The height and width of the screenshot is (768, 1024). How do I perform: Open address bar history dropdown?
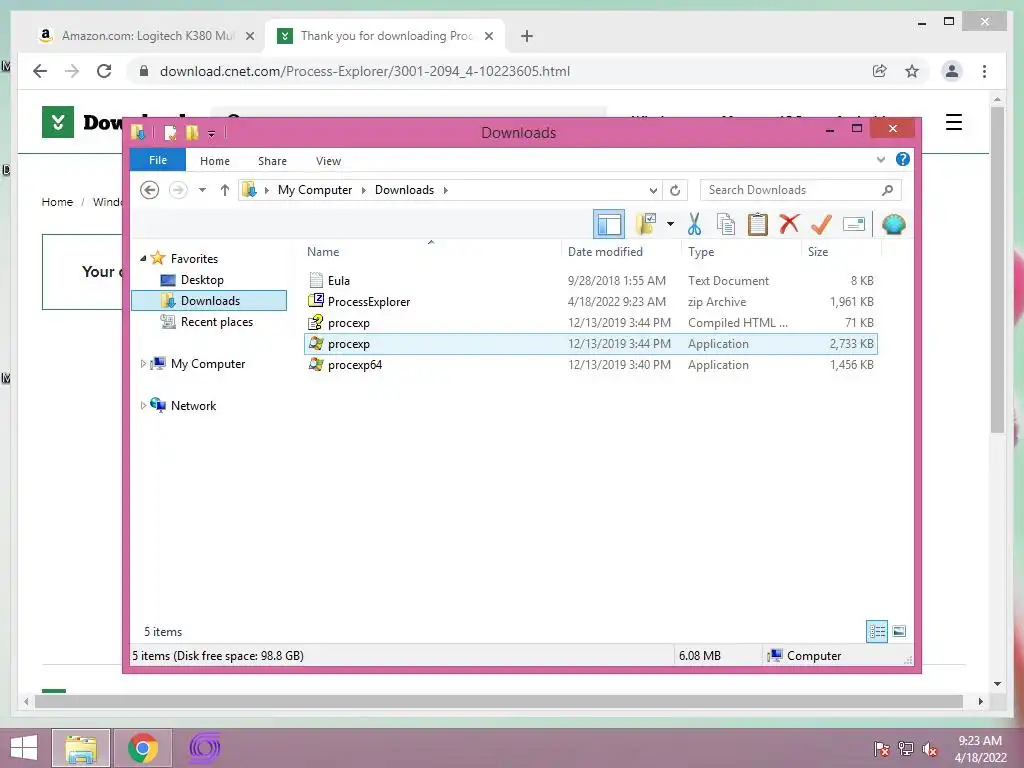point(653,190)
